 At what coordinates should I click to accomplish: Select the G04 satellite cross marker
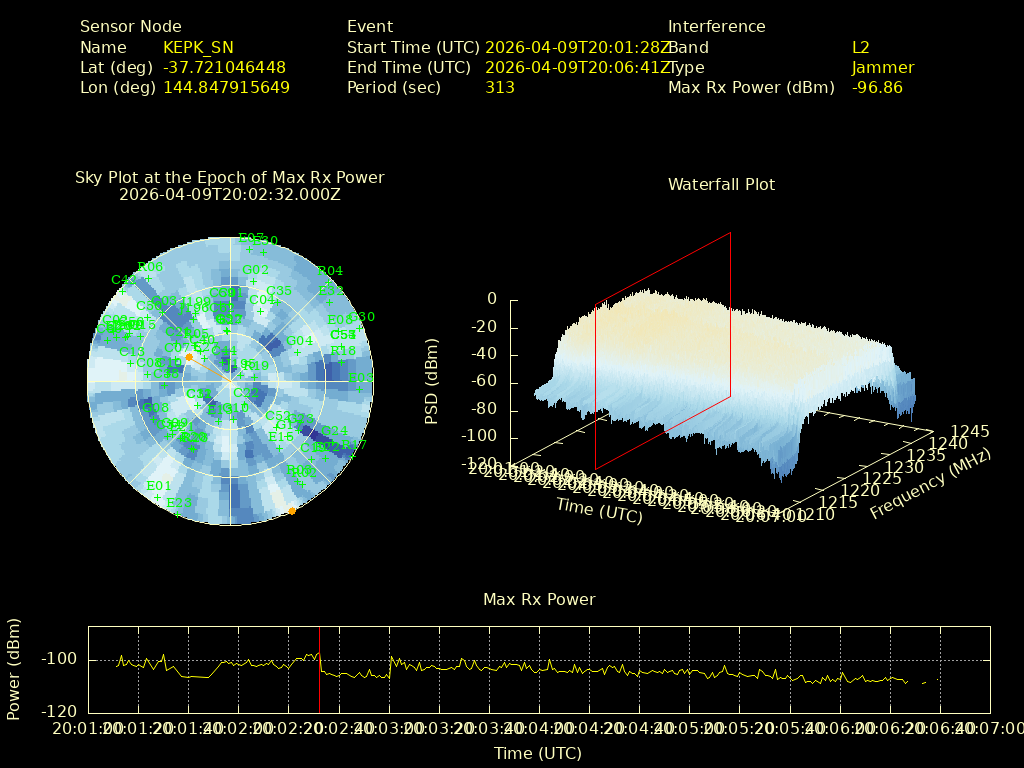pyautogui.click(x=297, y=352)
